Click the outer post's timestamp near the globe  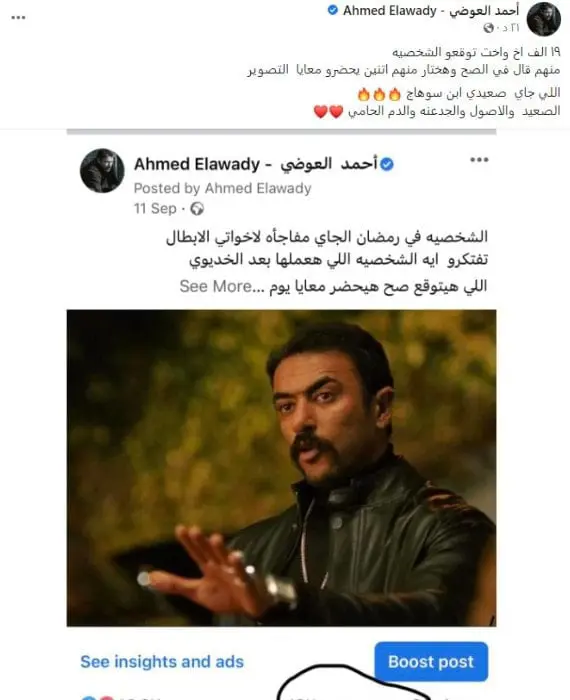pos(508,28)
